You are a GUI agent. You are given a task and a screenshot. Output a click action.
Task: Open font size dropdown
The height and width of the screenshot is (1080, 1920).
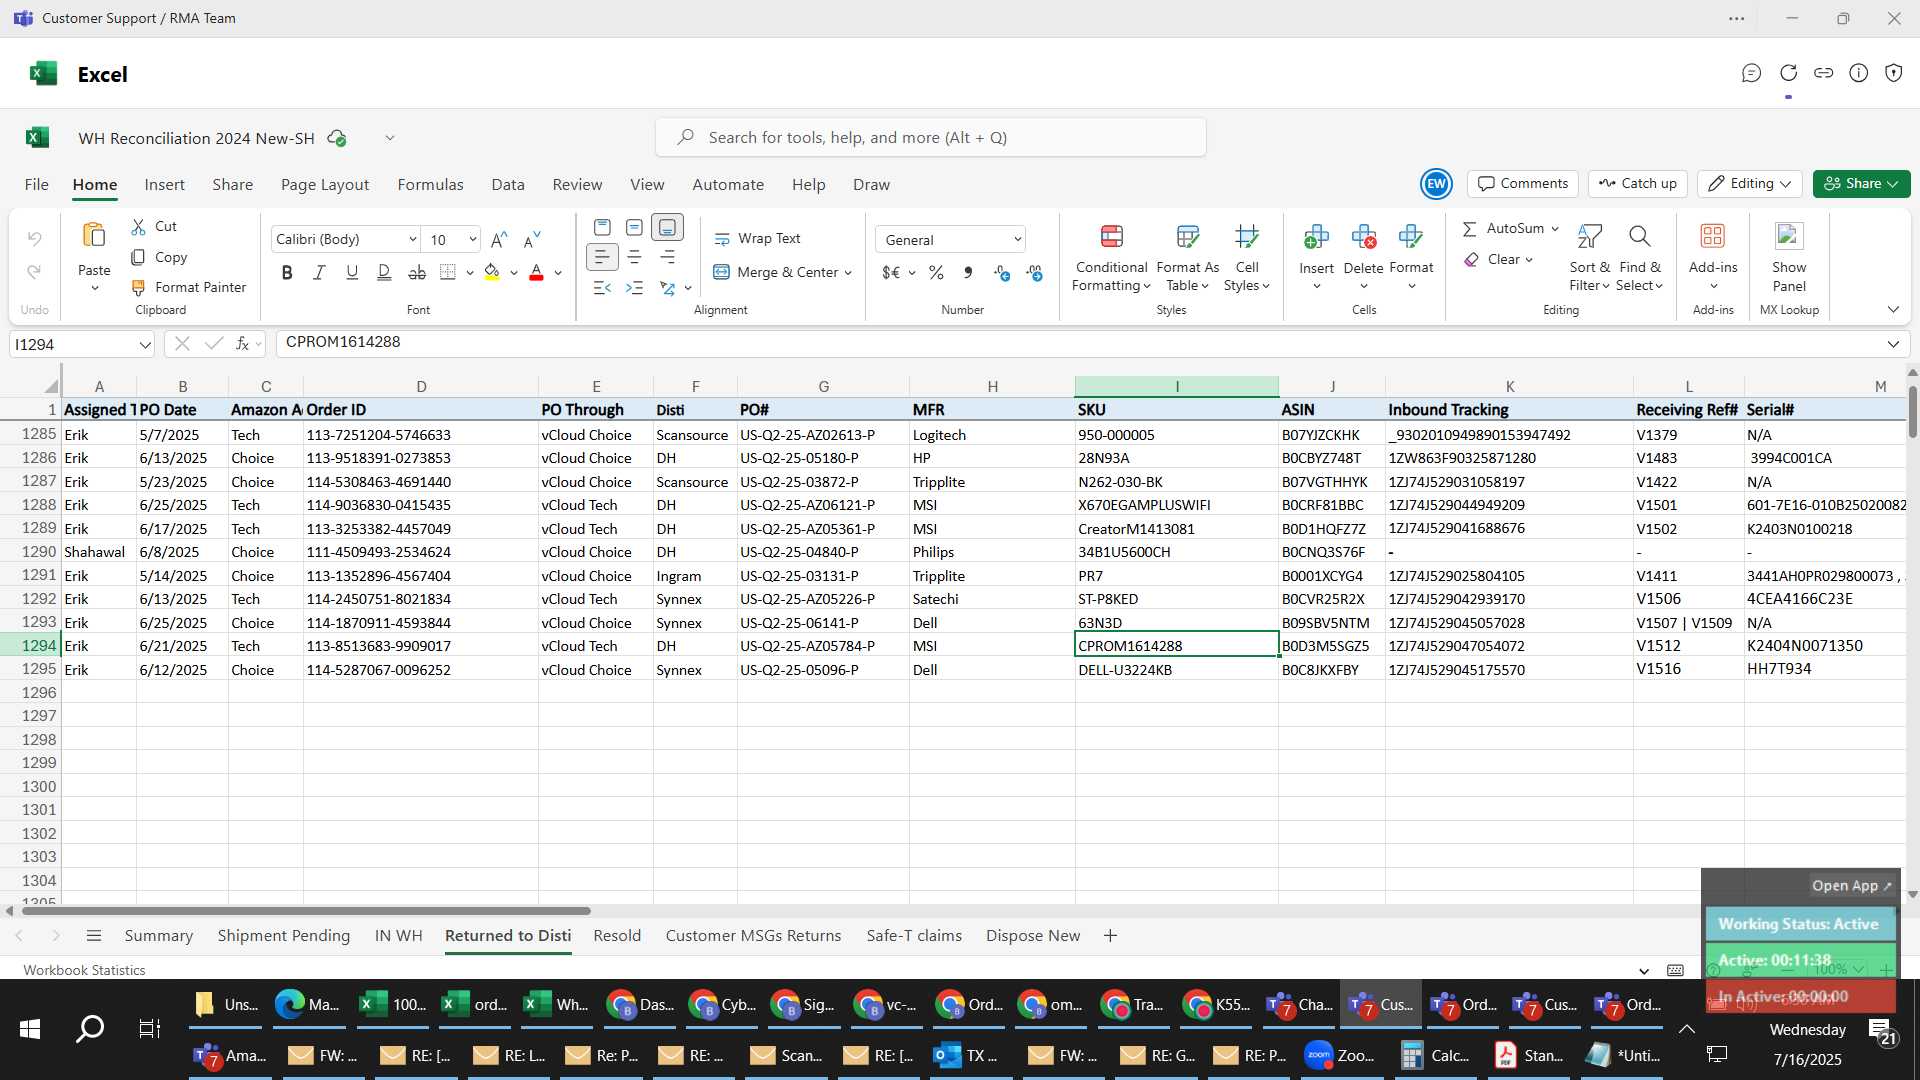click(472, 239)
